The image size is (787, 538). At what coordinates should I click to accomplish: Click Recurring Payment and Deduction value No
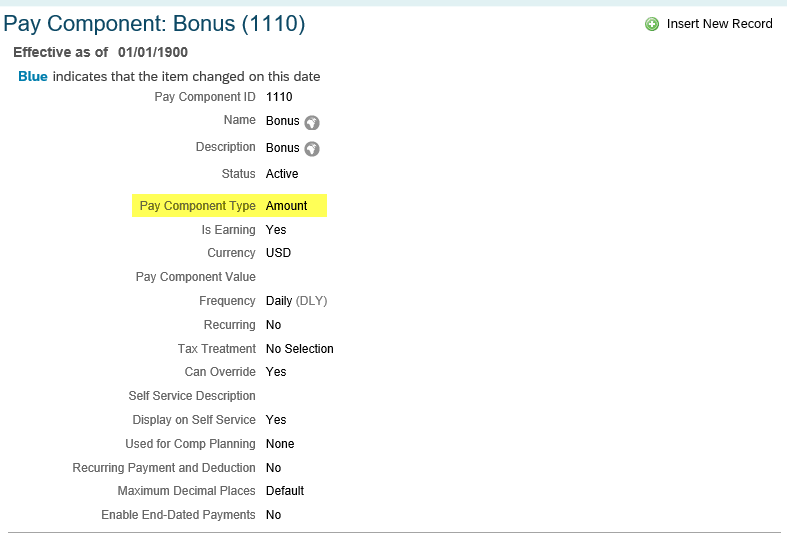[273, 467]
